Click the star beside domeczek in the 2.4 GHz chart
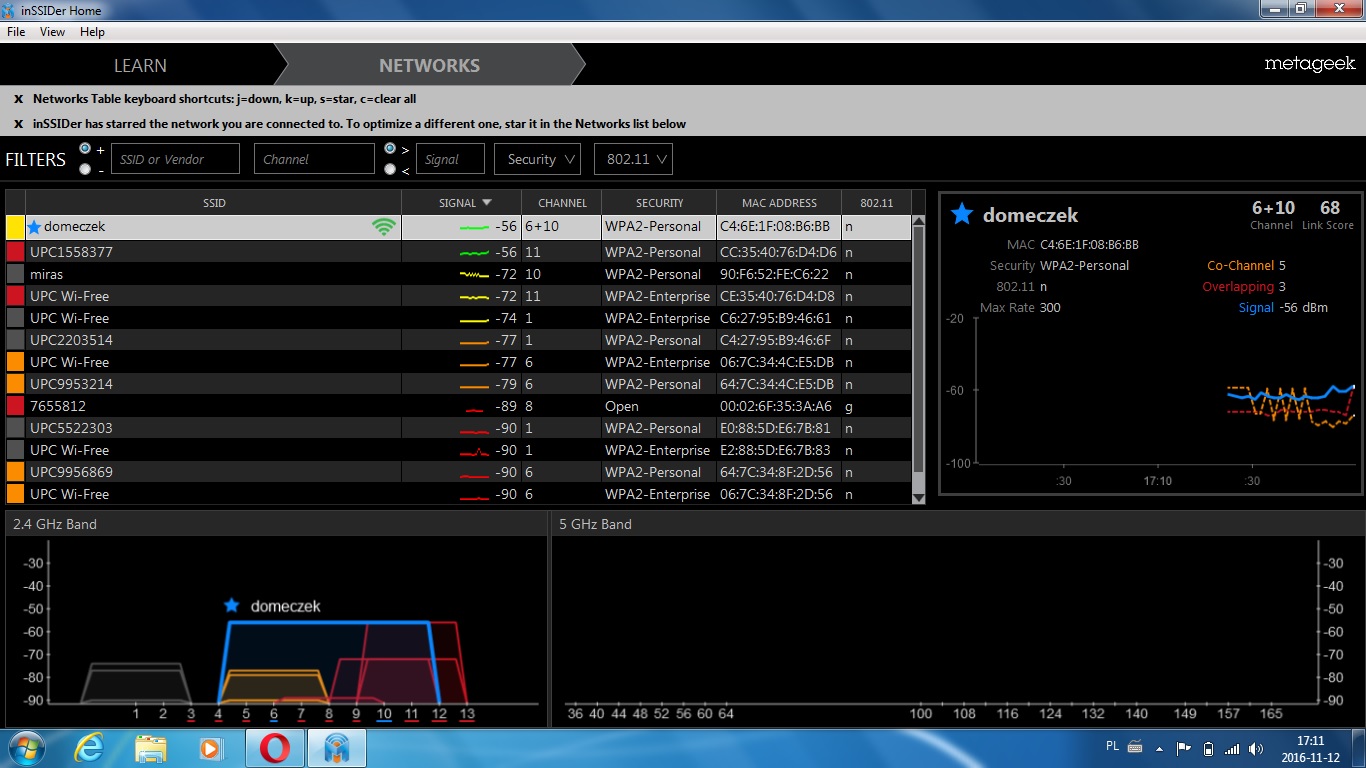The height and width of the screenshot is (768, 1366). (x=232, y=605)
